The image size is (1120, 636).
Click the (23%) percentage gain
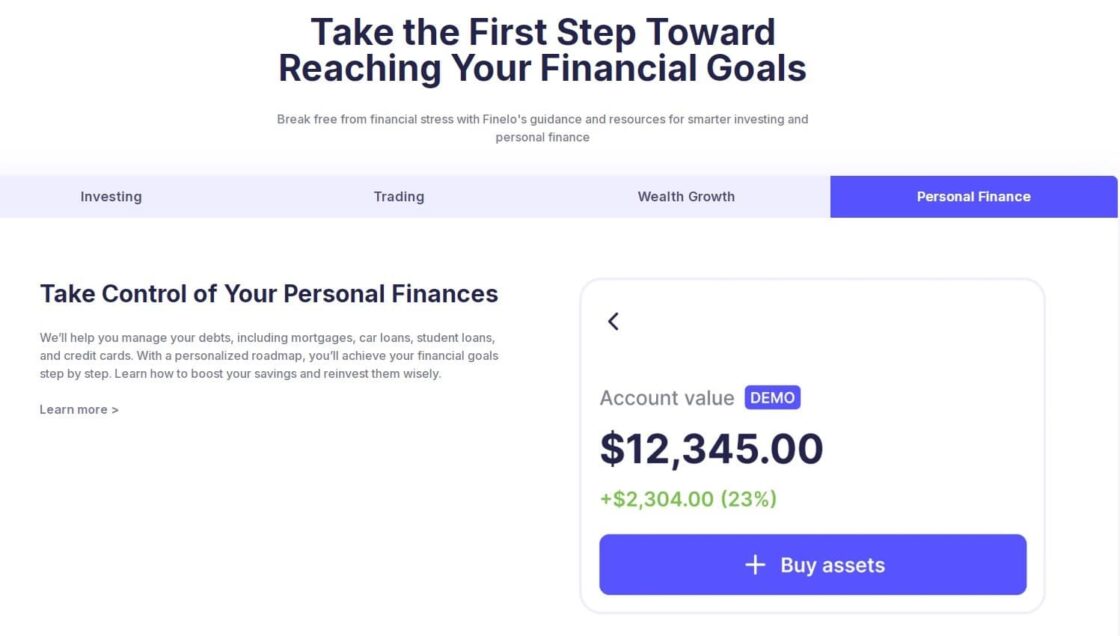tap(748, 499)
